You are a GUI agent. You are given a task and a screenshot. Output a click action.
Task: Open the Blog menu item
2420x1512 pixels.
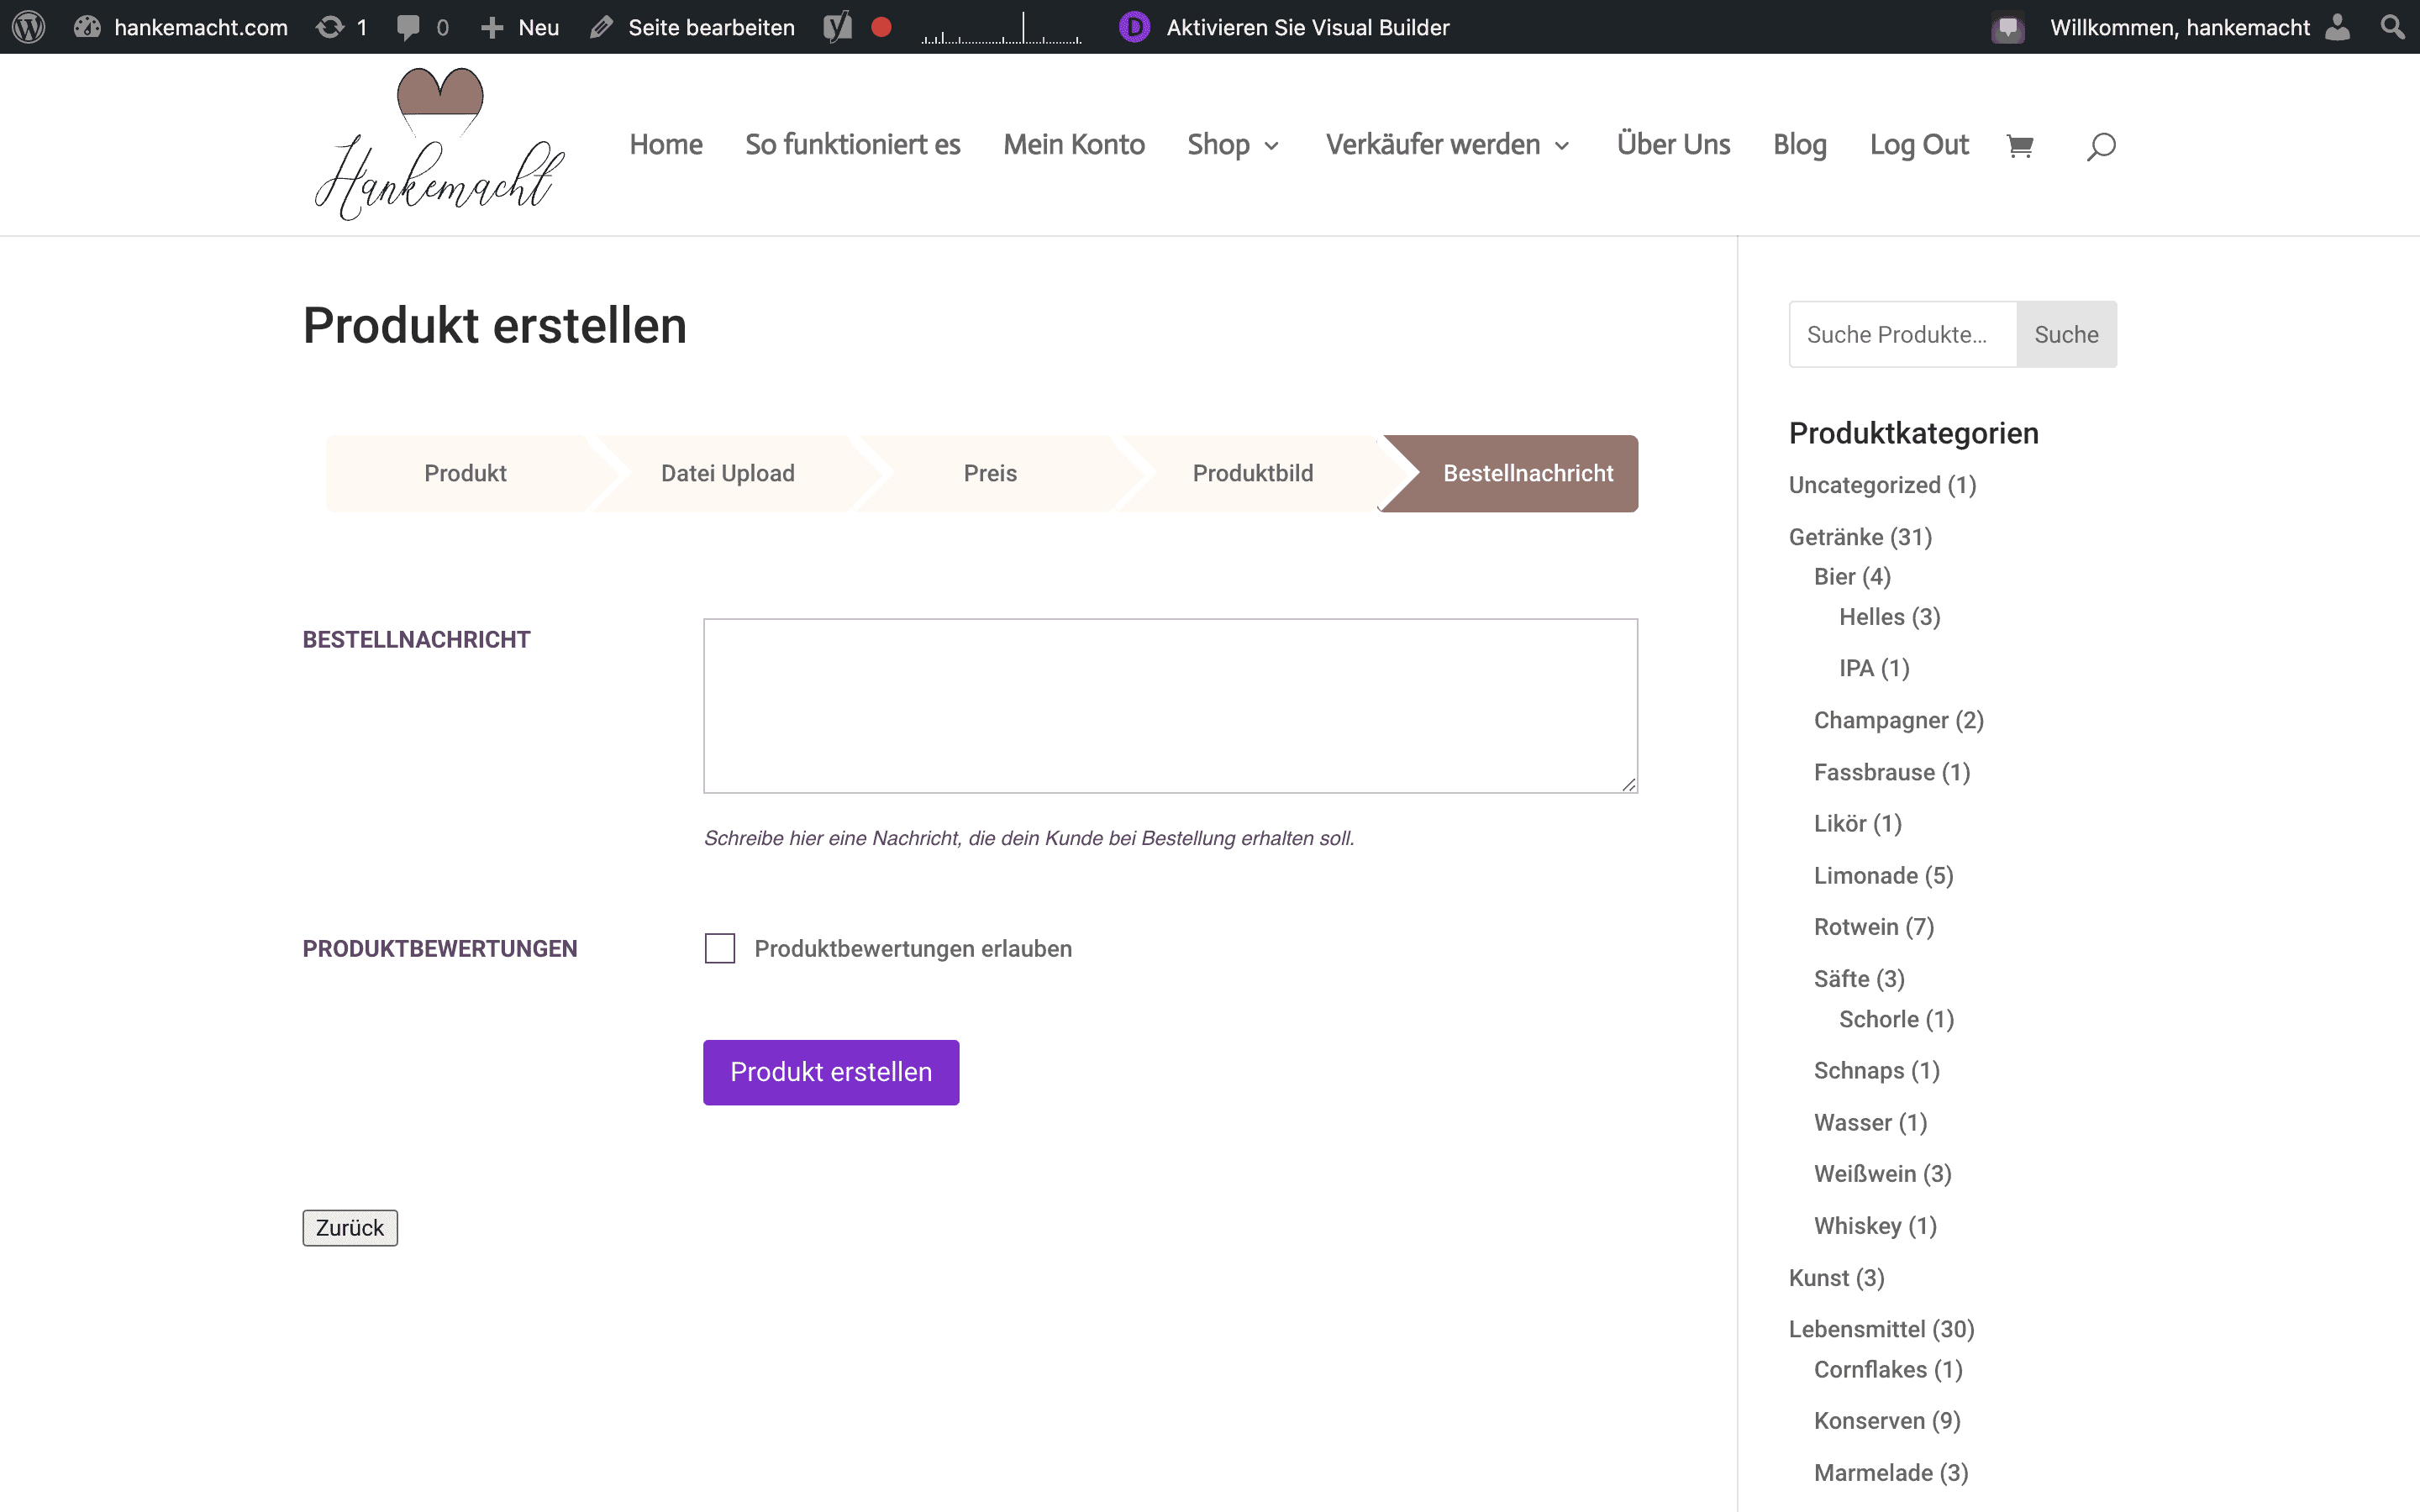click(x=1800, y=145)
